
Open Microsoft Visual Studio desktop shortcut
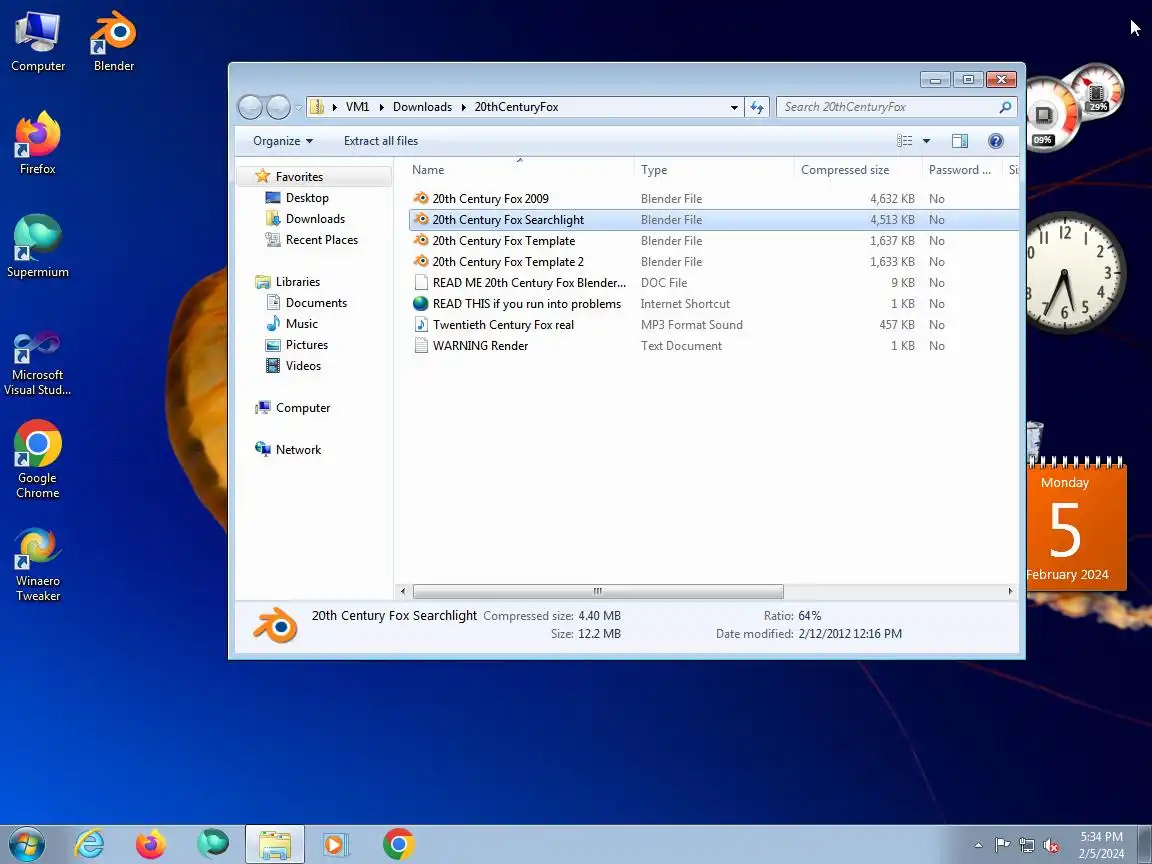coord(37,364)
